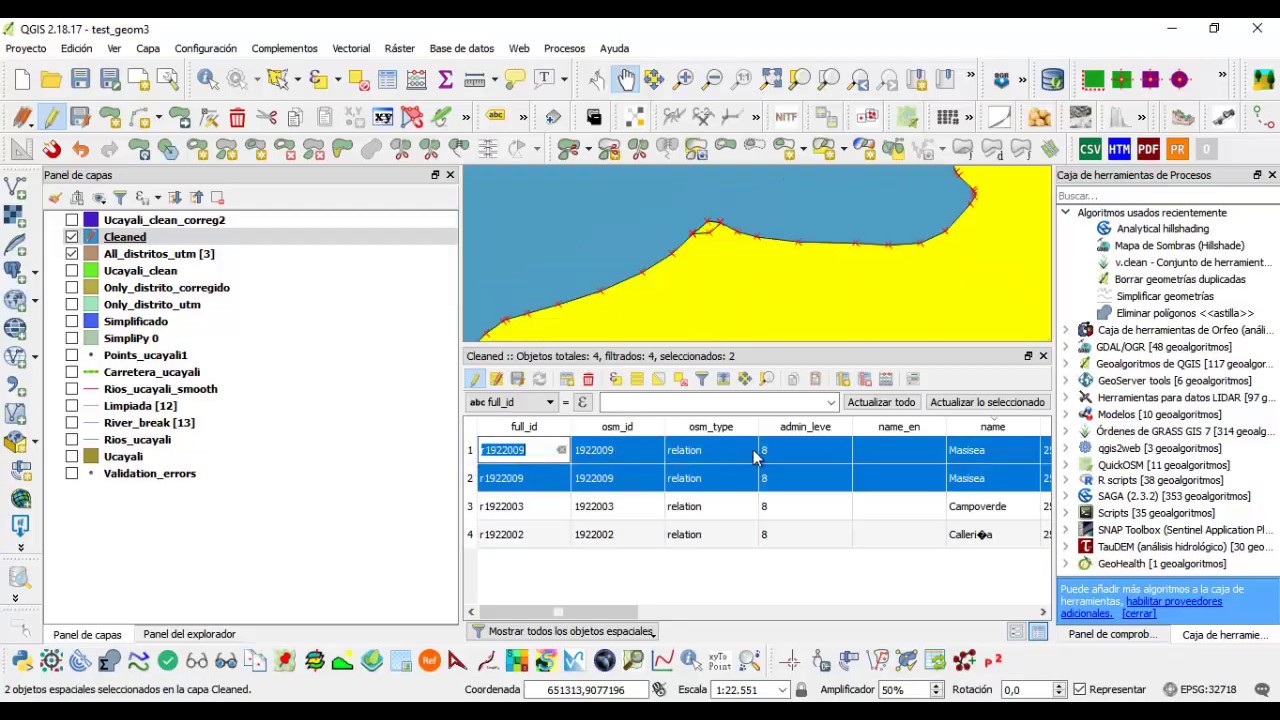Toggle the Representar render checkbox
The height and width of the screenshot is (720, 1280).
(x=1079, y=689)
